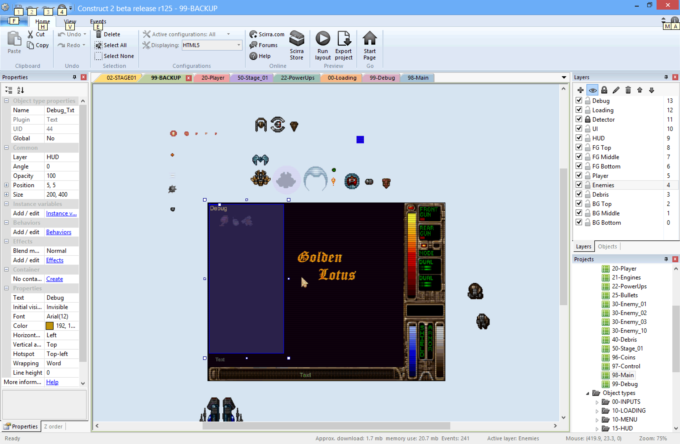Open the Forums icon
The image size is (680, 444).
click(253, 45)
